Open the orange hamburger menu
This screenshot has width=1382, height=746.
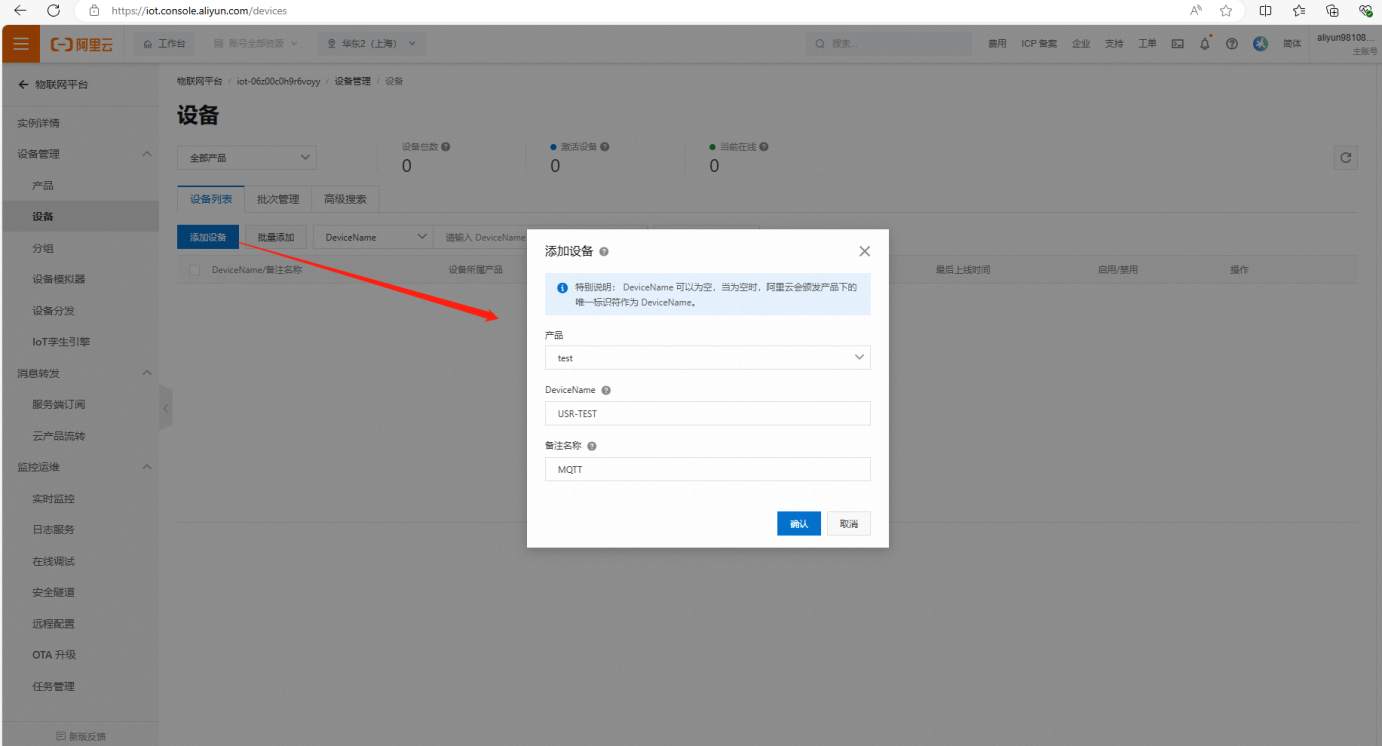click(20, 44)
